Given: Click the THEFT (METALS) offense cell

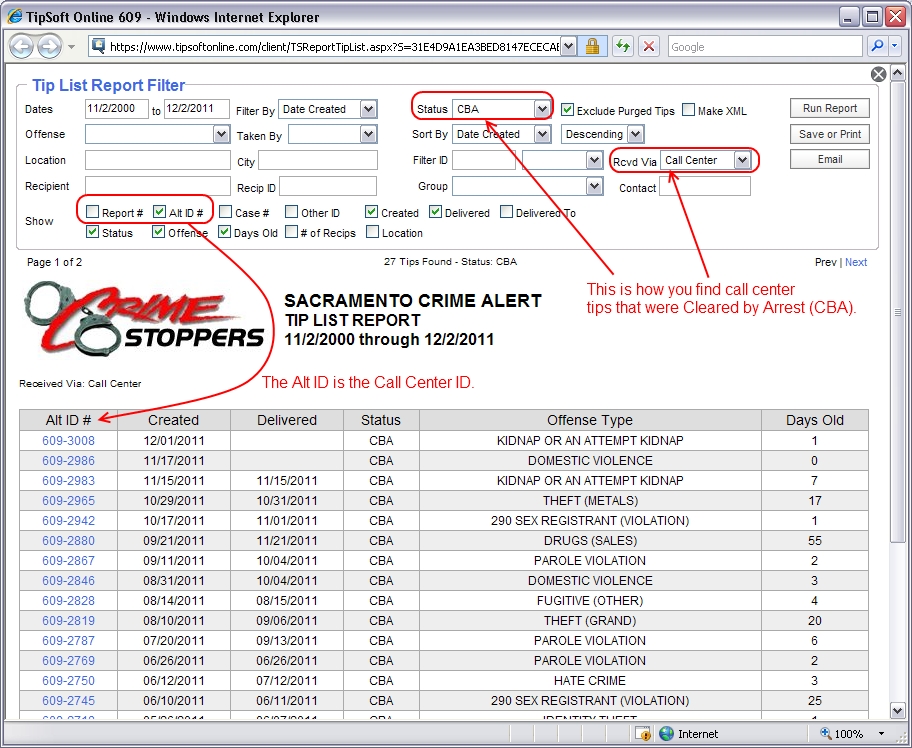Looking at the screenshot, I should [590, 500].
